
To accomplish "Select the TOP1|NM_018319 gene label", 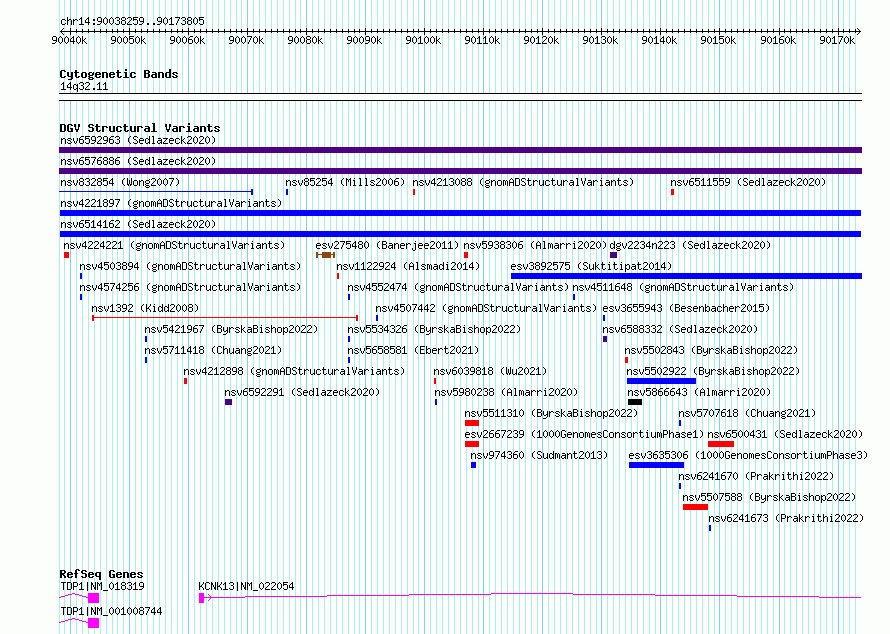I will (102, 586).
